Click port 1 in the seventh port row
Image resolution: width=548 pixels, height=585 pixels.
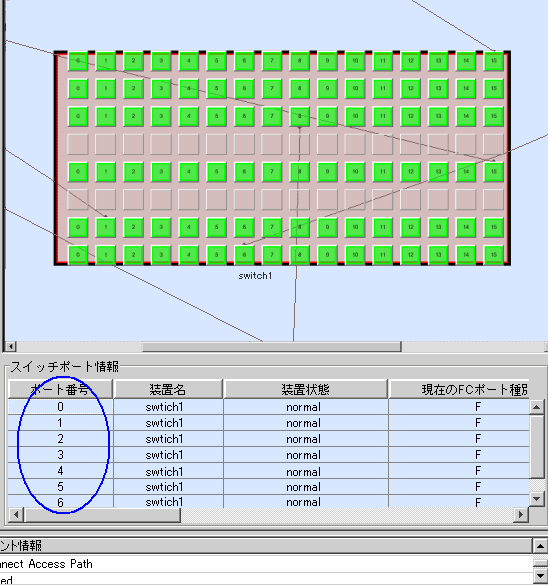pos(106,227)
